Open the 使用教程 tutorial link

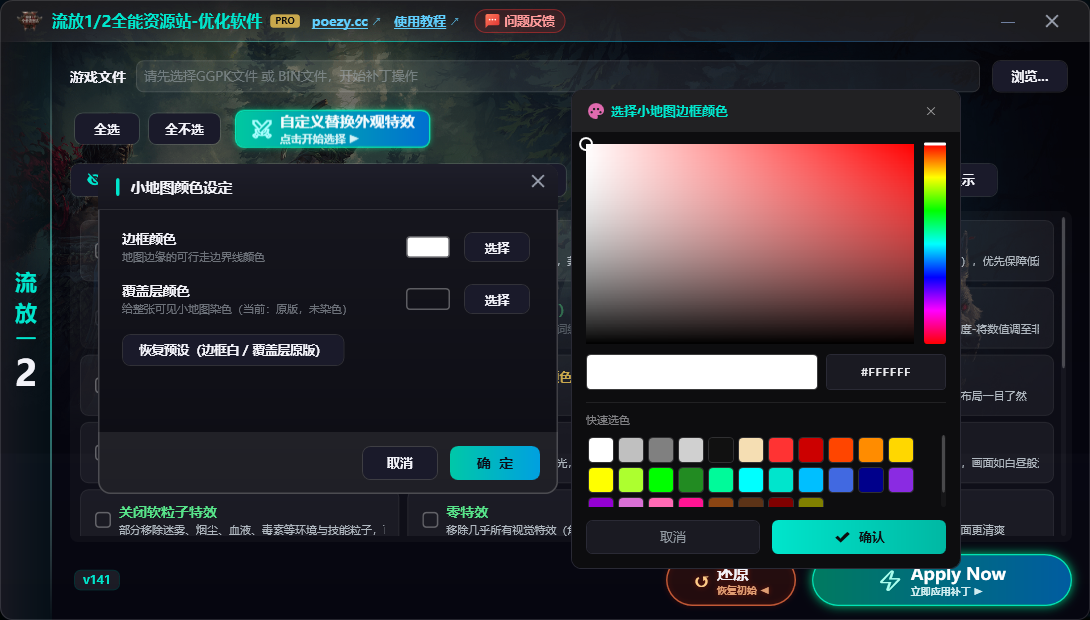tap(420, 22)
